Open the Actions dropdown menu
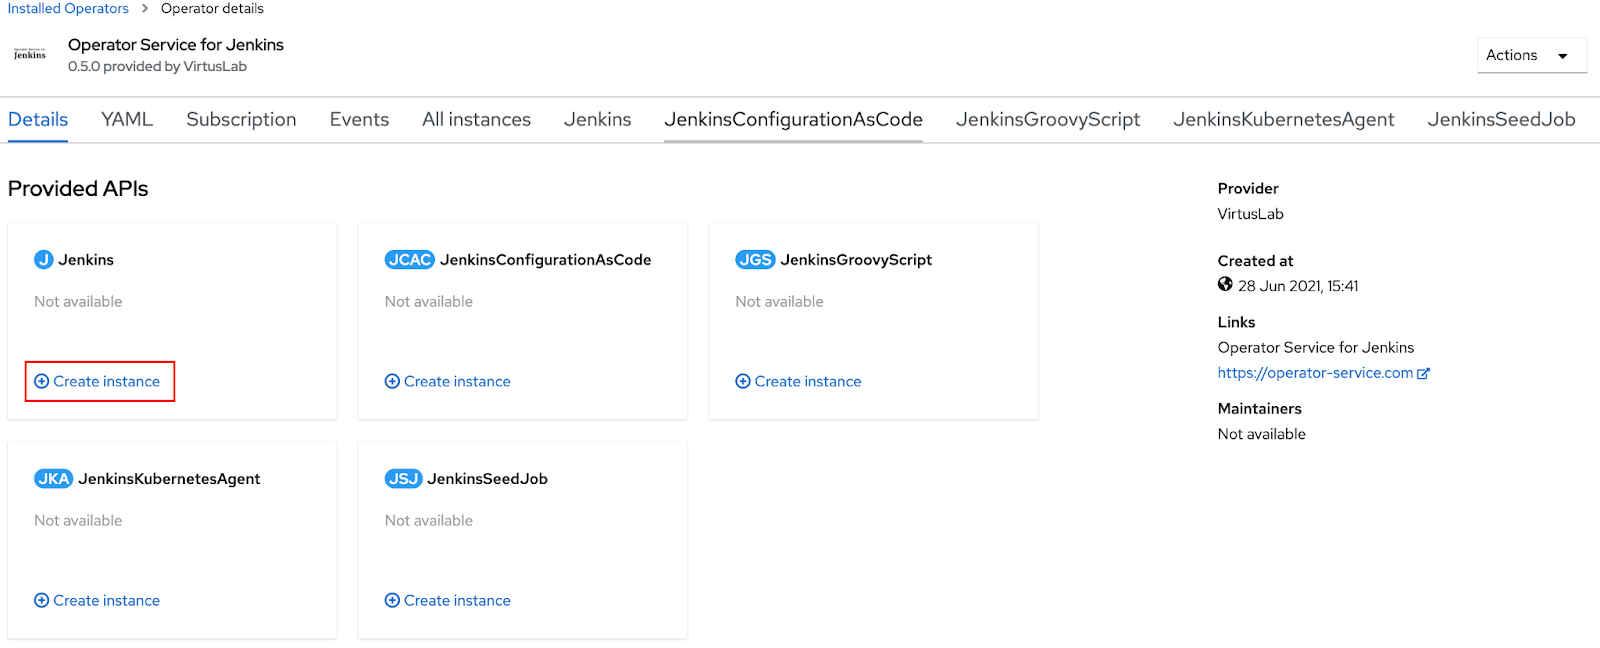 click(x=1532, y=56)
